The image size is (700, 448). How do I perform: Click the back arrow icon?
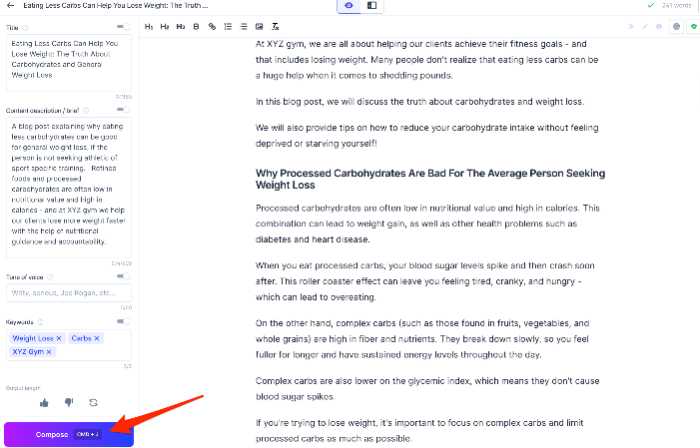coord(10,6)
